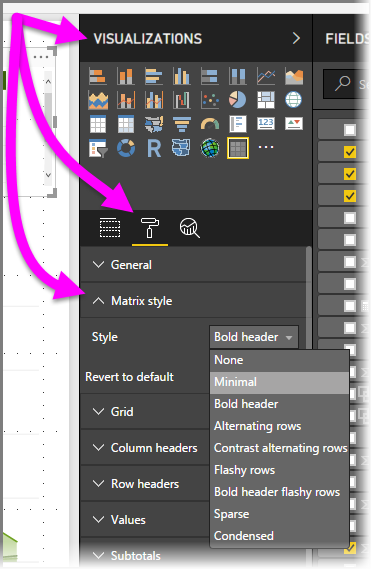Viewport: 372px width, 570px height.
Task: Select the shape map visual
Action: click(x=181, y=148)
